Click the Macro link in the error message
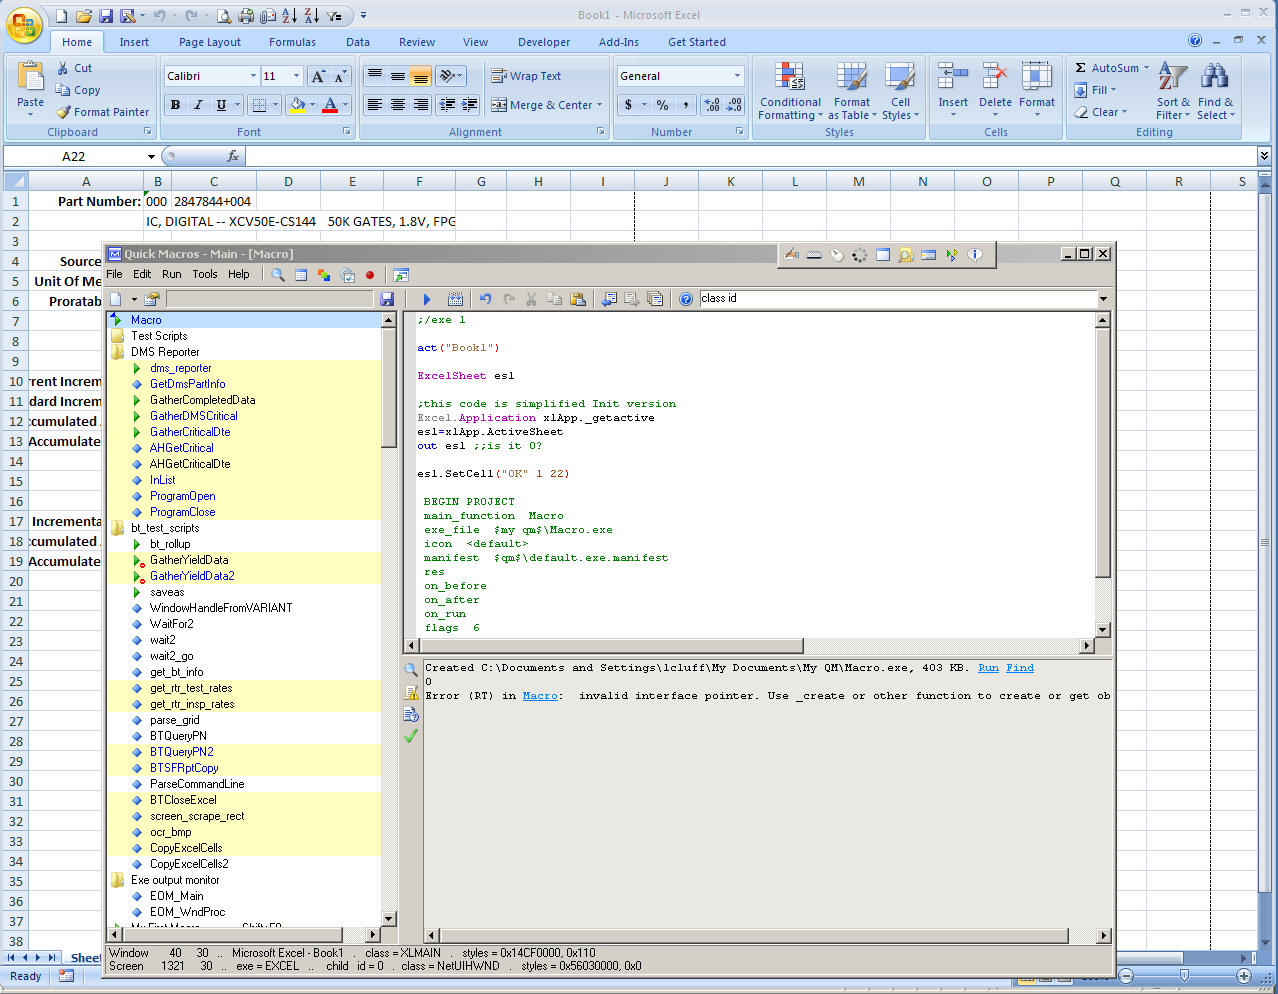This screenshot has width=1278, height=994. click(540, 696)
